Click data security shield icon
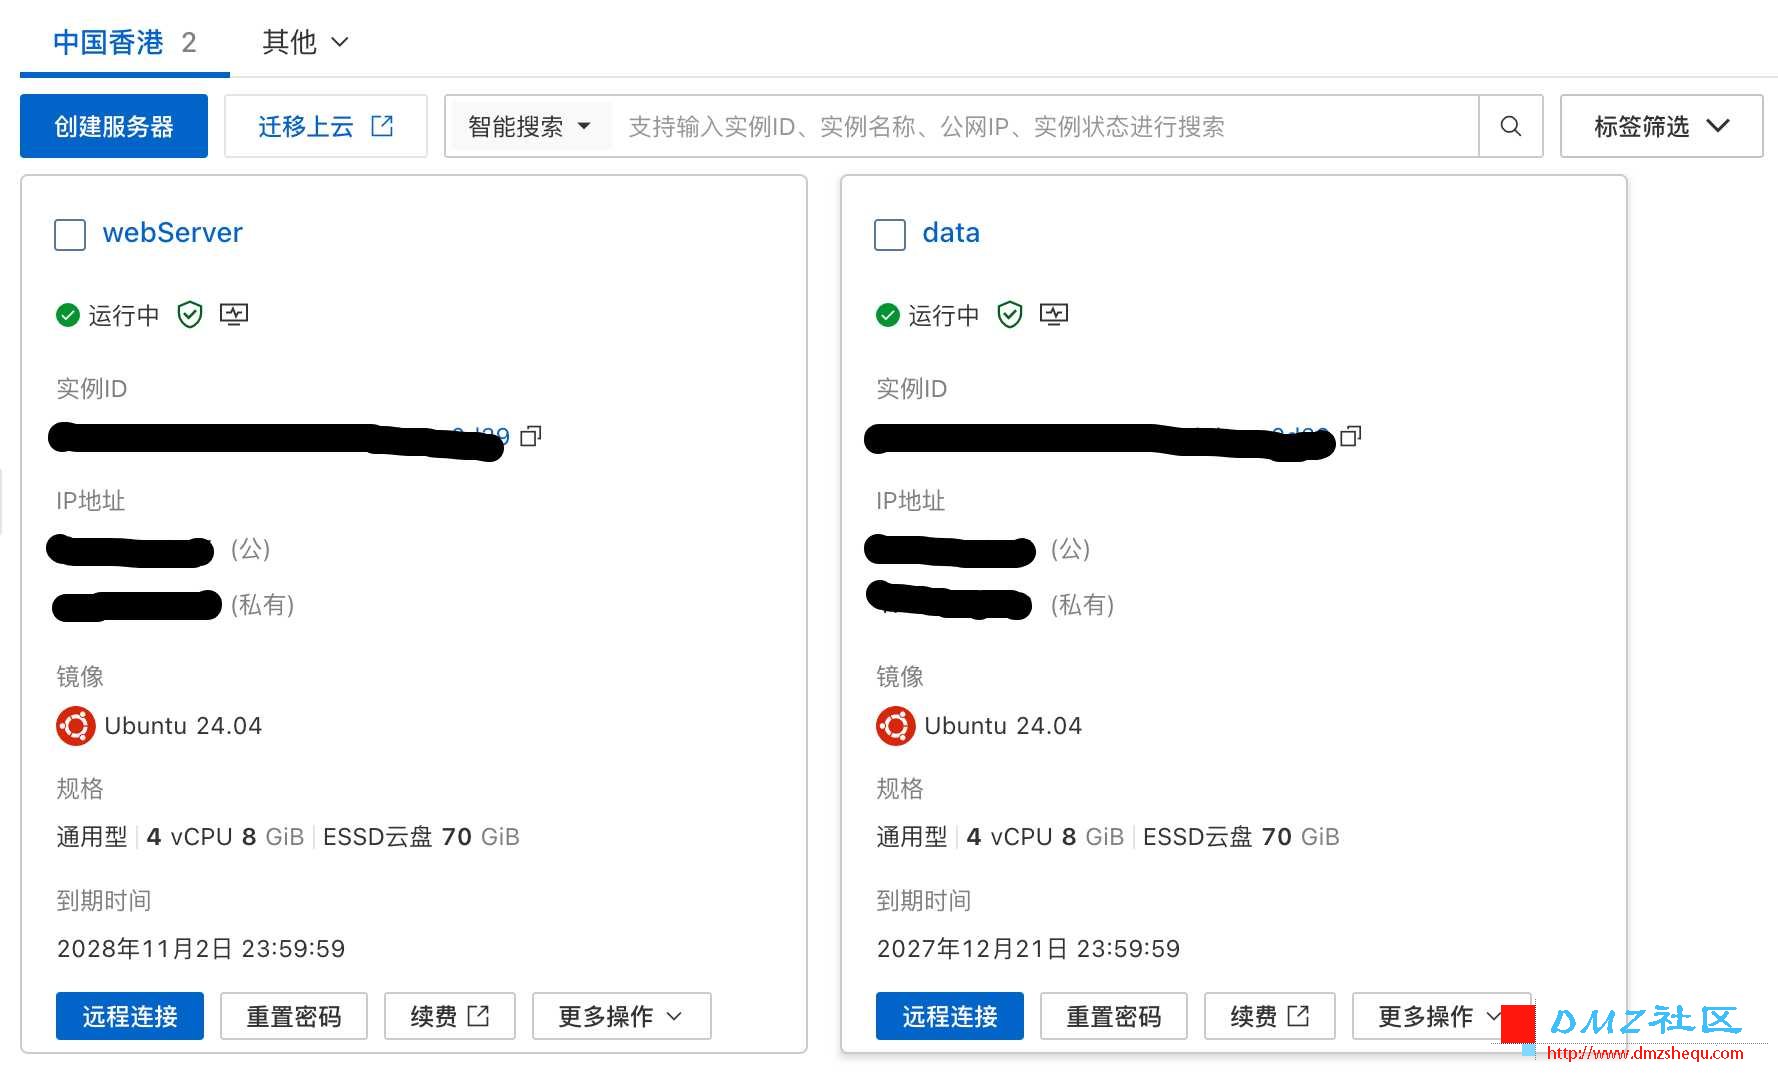This screenshot has width=1778, height=1074. [1010, 315]
